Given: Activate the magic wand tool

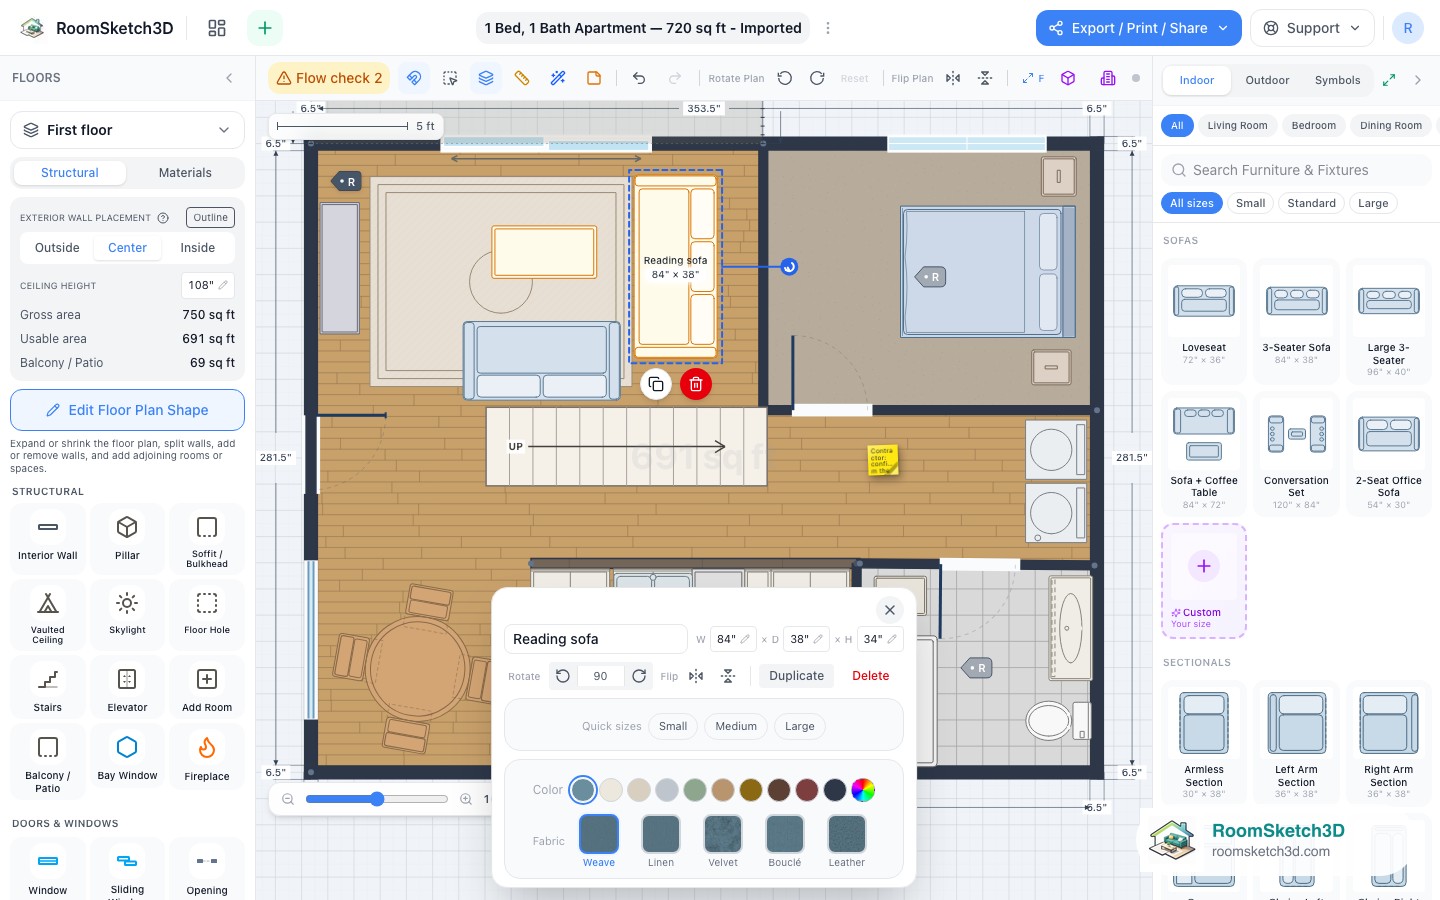Looking at the screenshot, I should coord(558,78).
